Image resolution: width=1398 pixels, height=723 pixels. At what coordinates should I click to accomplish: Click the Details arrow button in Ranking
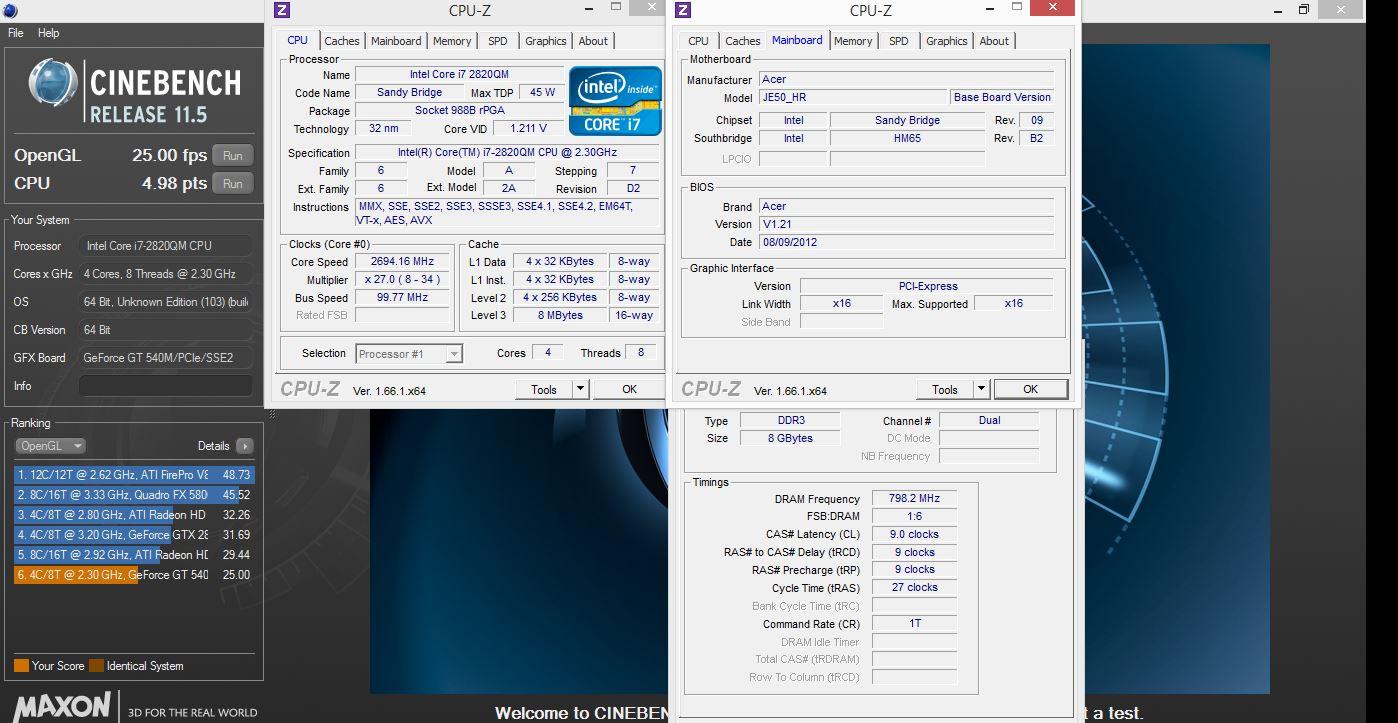pos(244,446)
